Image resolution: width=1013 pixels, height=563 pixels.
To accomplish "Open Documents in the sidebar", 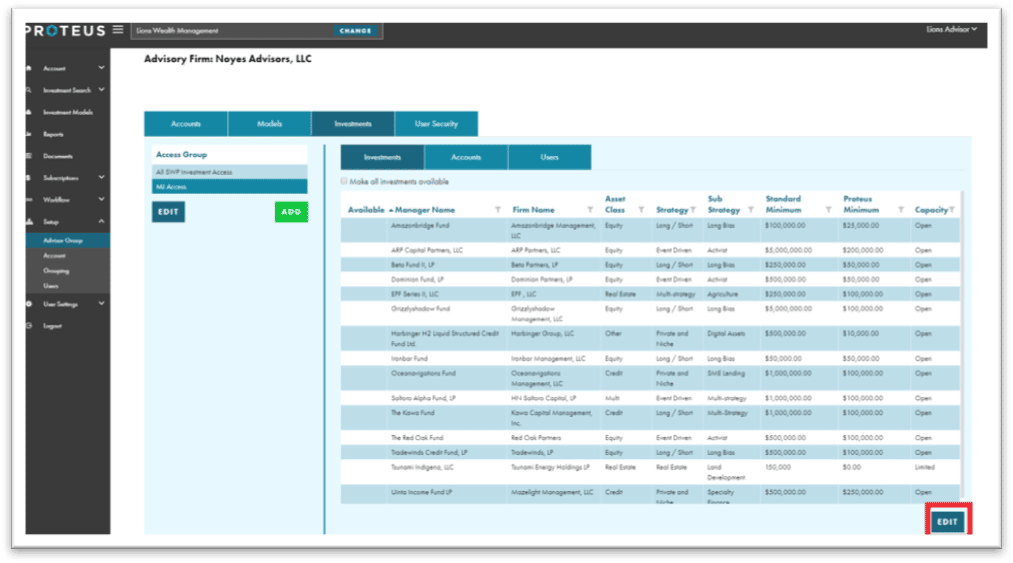I will (57, 156).
